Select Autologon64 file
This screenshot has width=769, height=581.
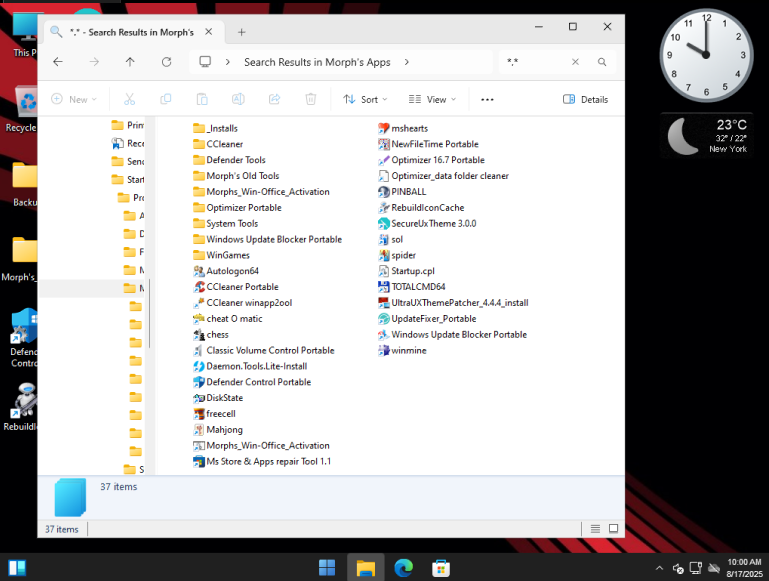click(x=226, y=271)
